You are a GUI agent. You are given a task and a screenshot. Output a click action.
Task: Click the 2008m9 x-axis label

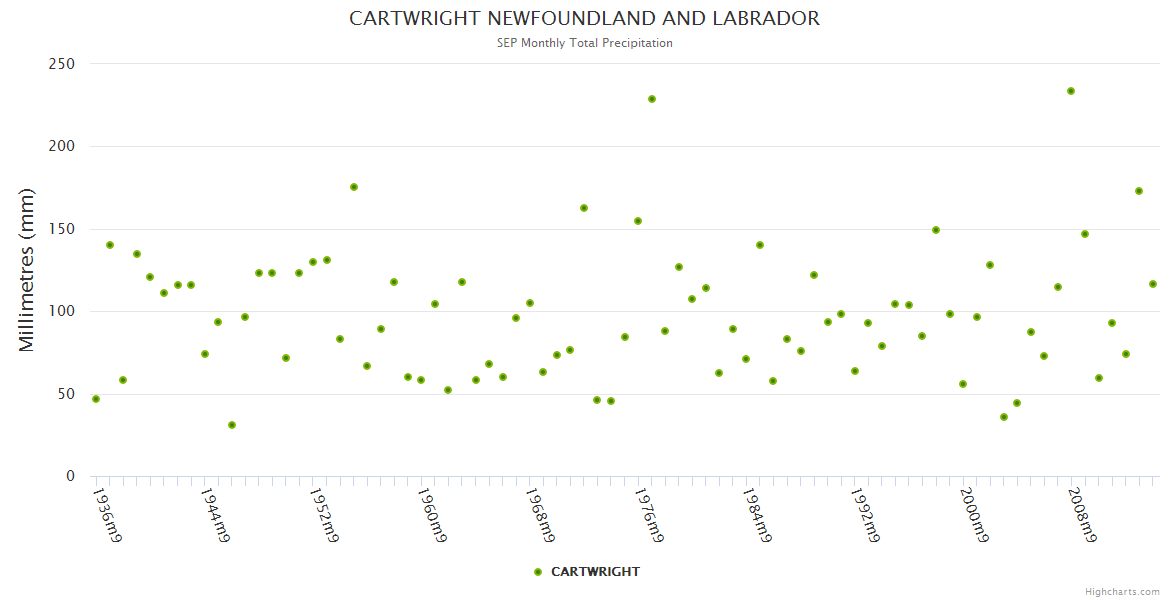pos(1083,514)
